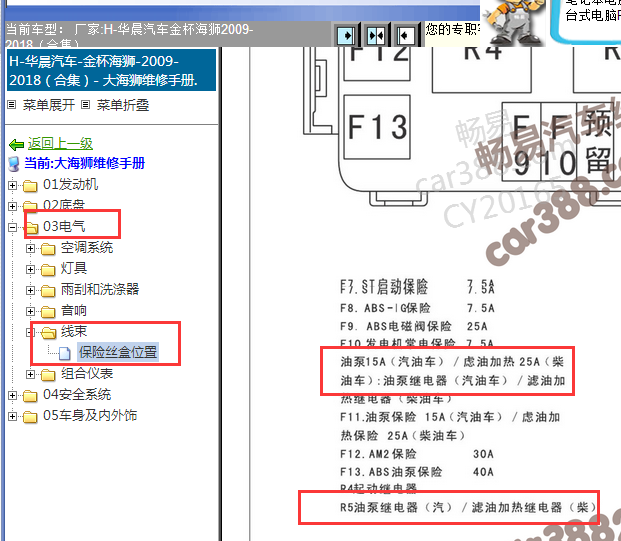Click the 线束 open folder icon
The height and width of the screenshot is (541, 621).
[49, 333]
